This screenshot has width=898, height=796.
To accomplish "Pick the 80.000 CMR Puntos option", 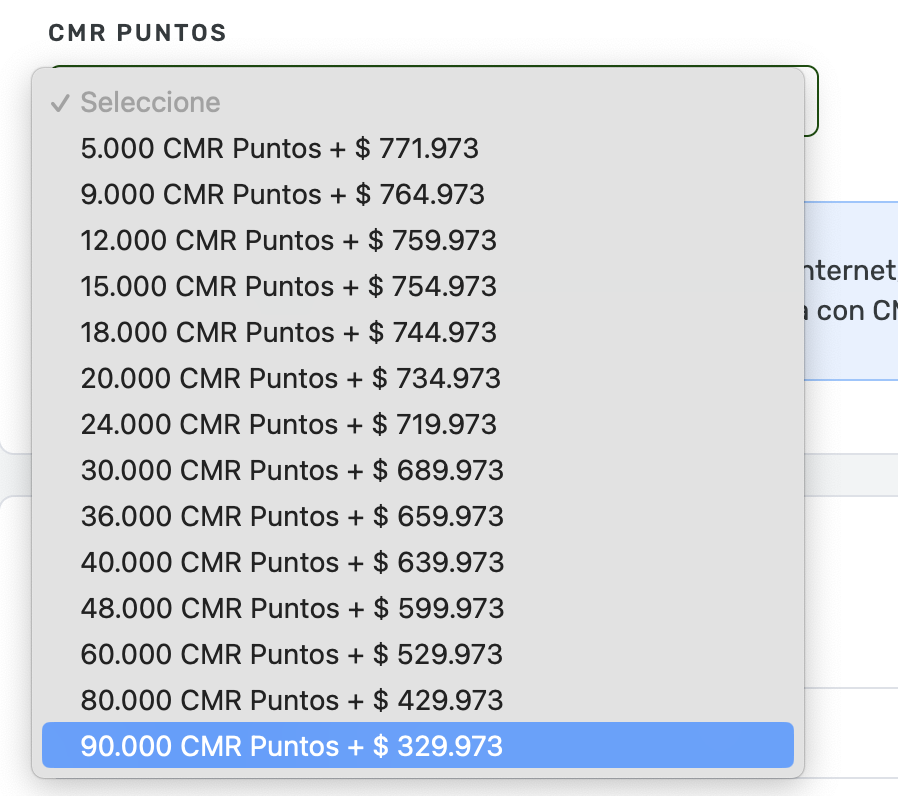I will coord(291,700).
